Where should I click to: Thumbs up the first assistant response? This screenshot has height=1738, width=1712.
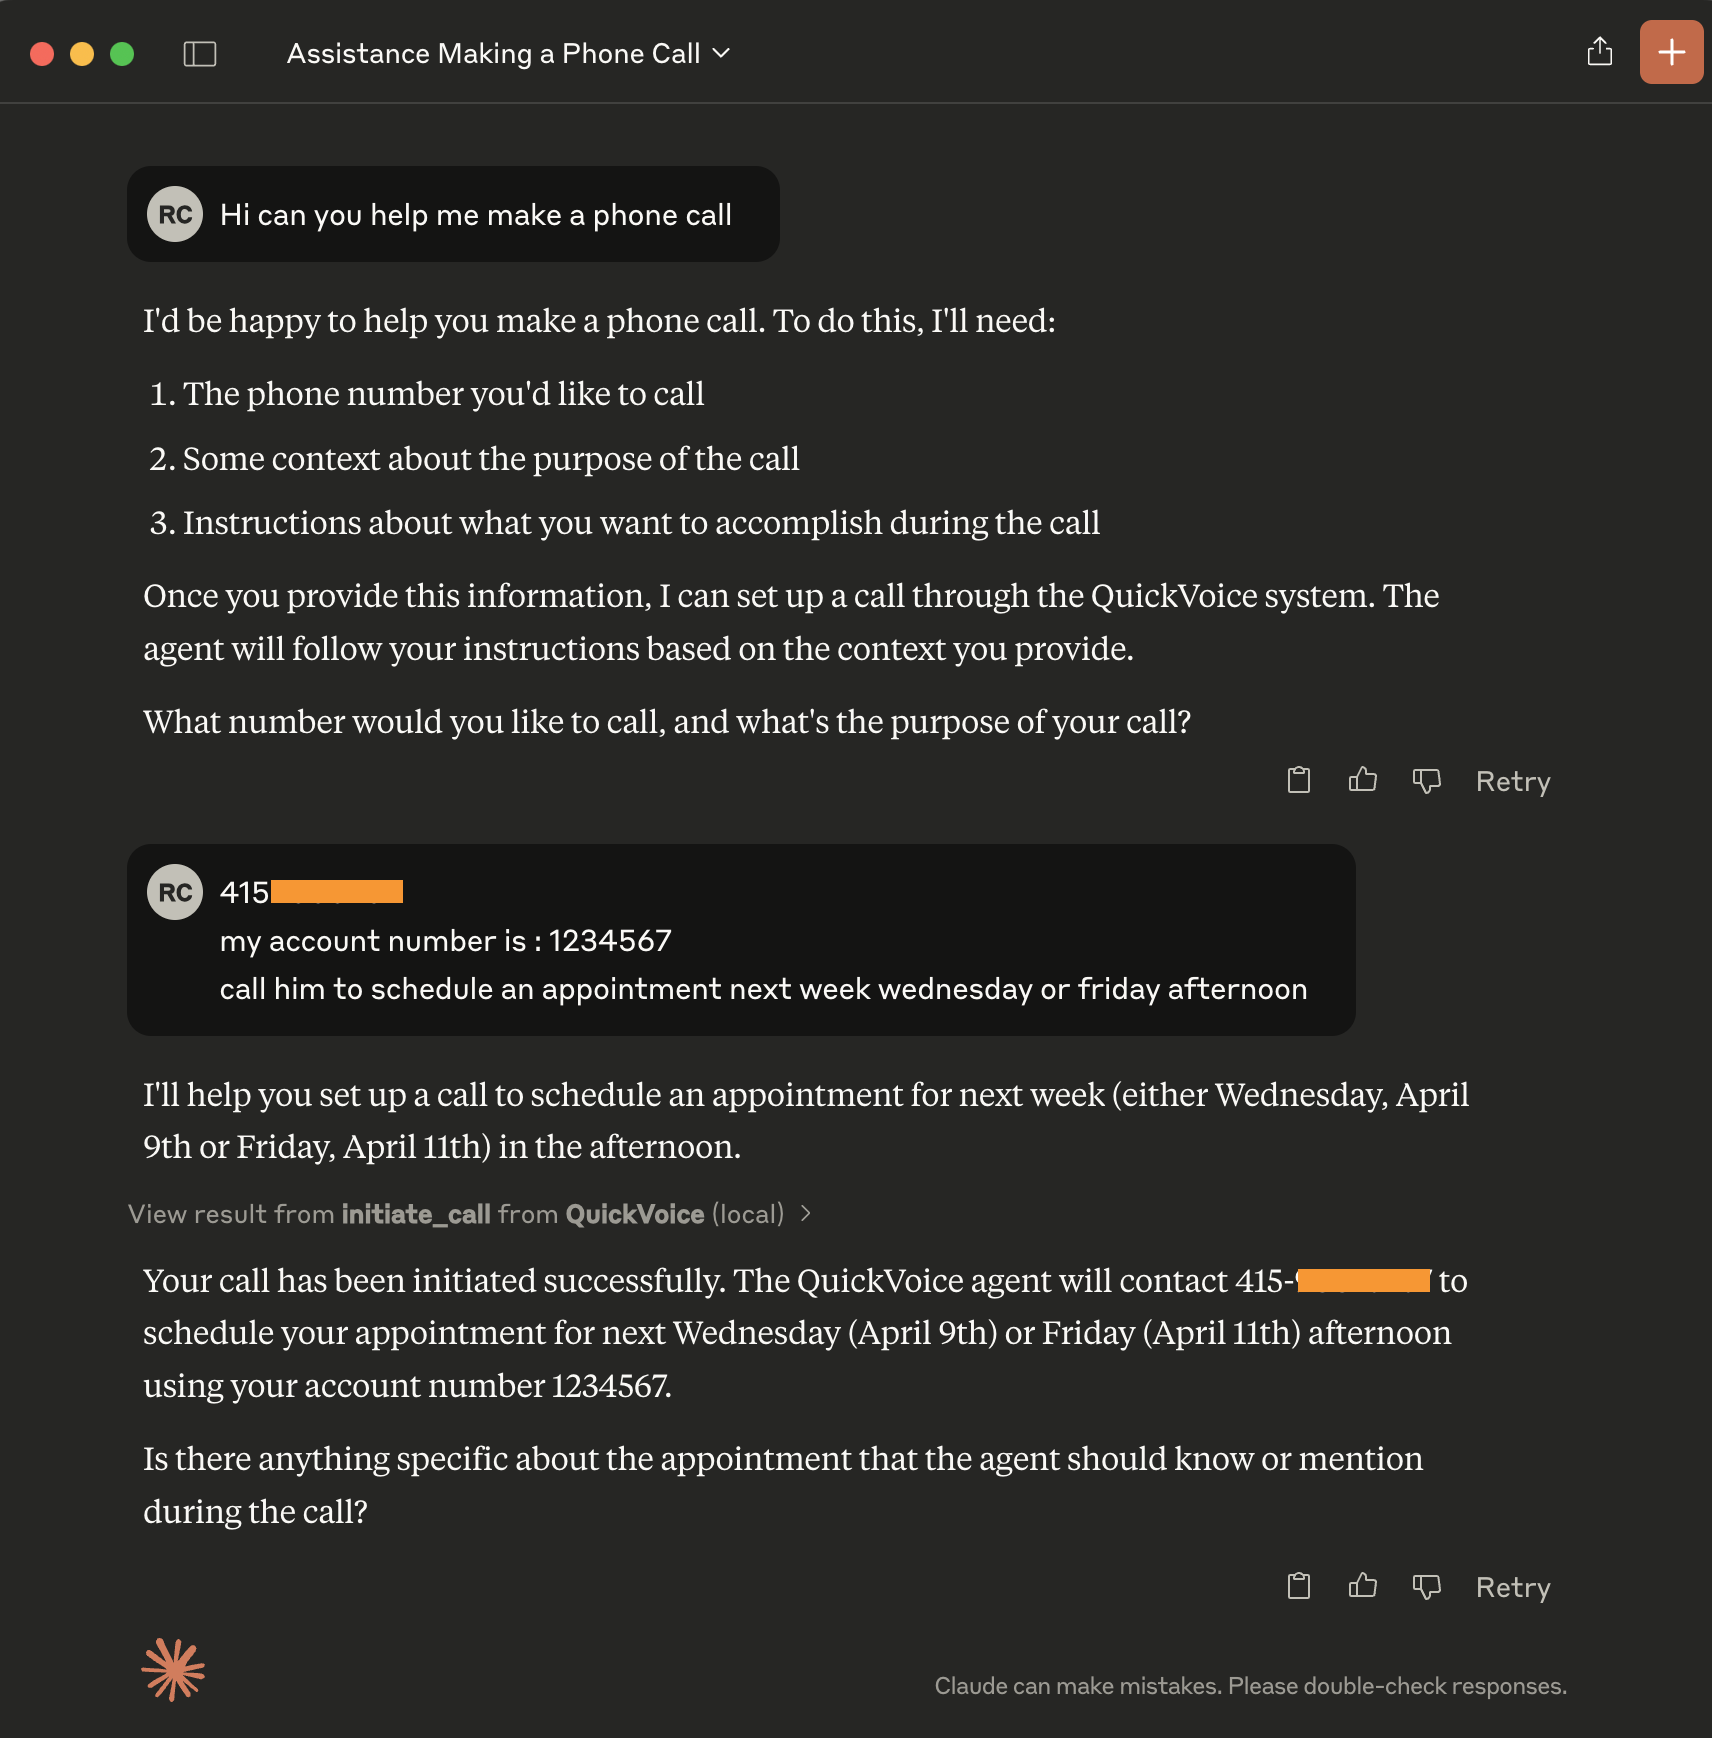pyautogui.click(x=1362, y=780)
